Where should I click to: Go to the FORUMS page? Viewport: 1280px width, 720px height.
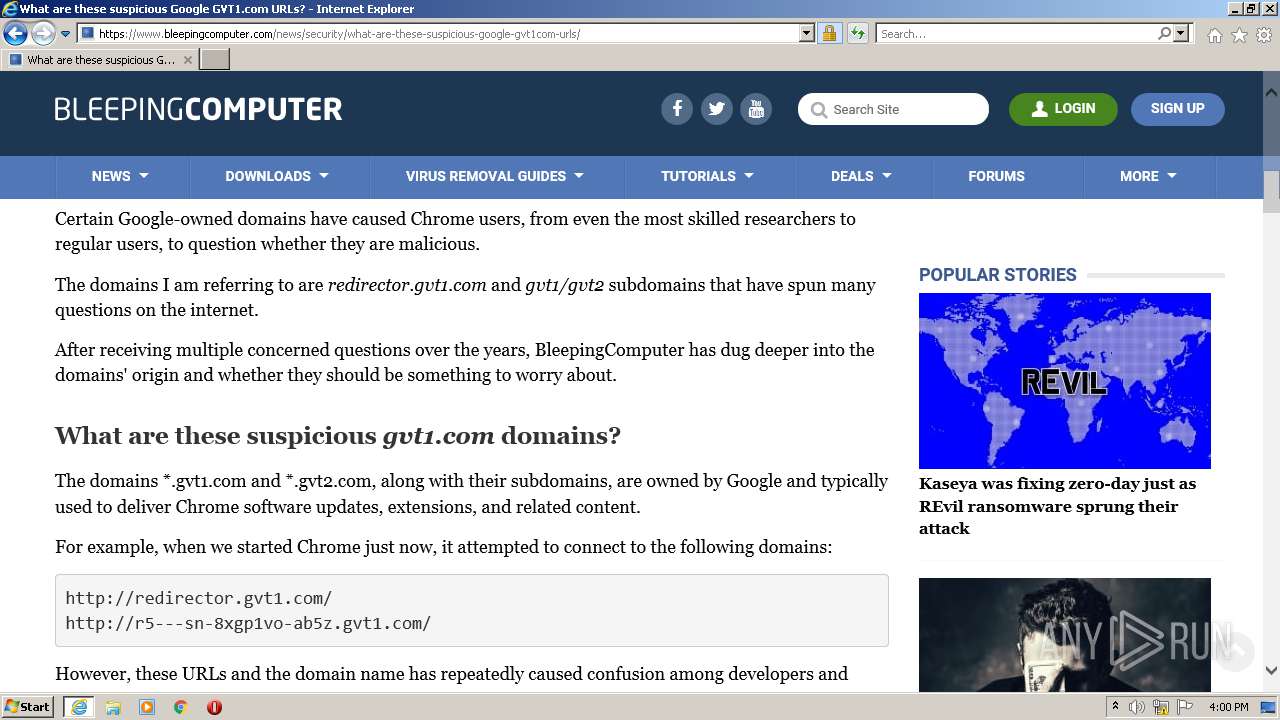click(996, 176)
